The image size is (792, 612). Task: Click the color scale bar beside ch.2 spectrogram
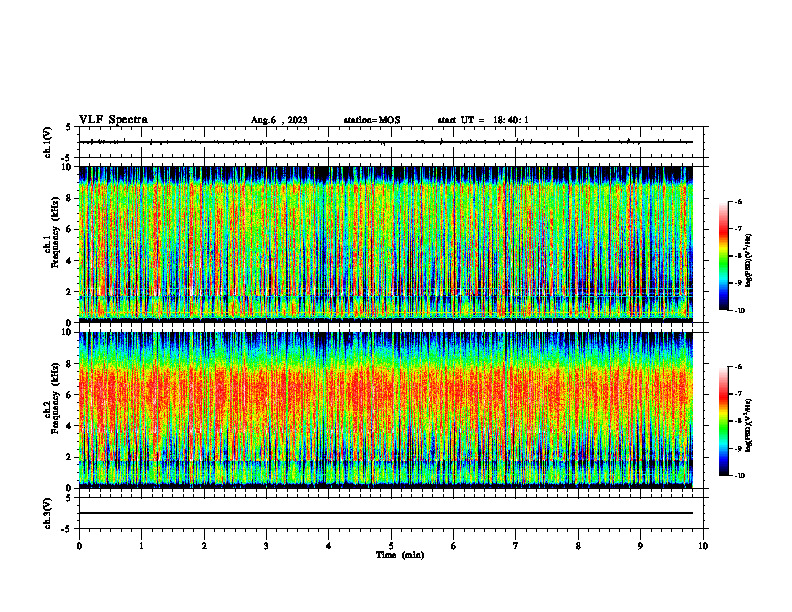tap(723, 421)
